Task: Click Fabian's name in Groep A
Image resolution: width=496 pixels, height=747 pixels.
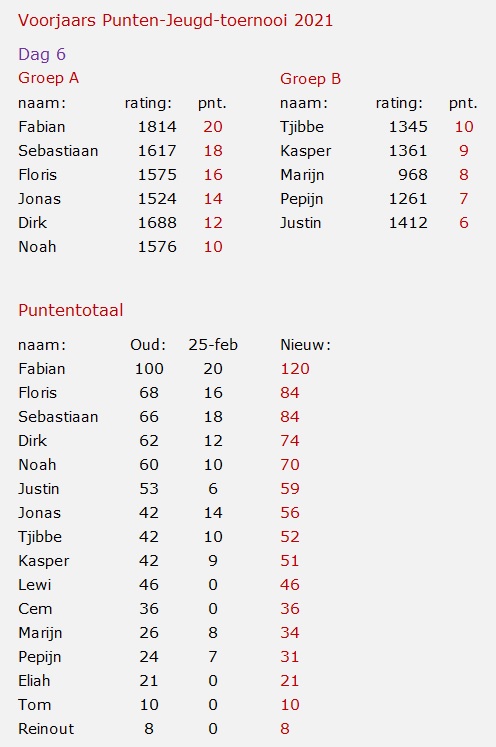Action: [42, 127]
